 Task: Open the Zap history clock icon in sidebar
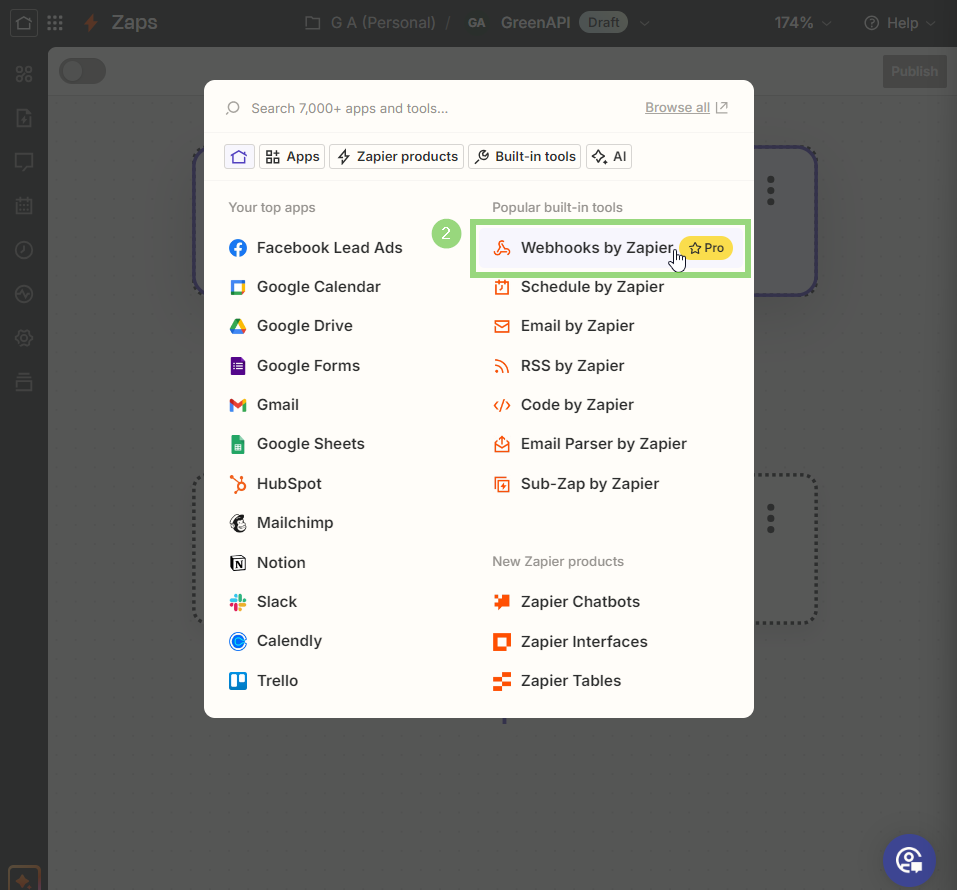[x=23, y=250]
